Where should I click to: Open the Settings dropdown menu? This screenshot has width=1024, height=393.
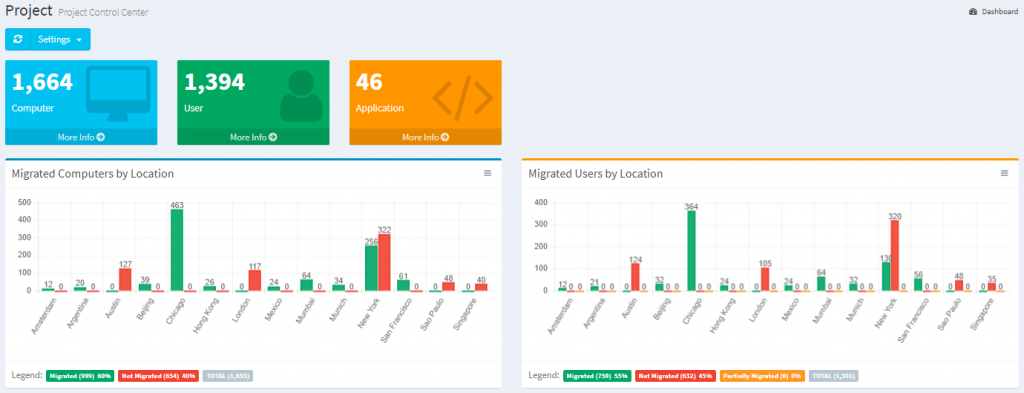point(60,39)
